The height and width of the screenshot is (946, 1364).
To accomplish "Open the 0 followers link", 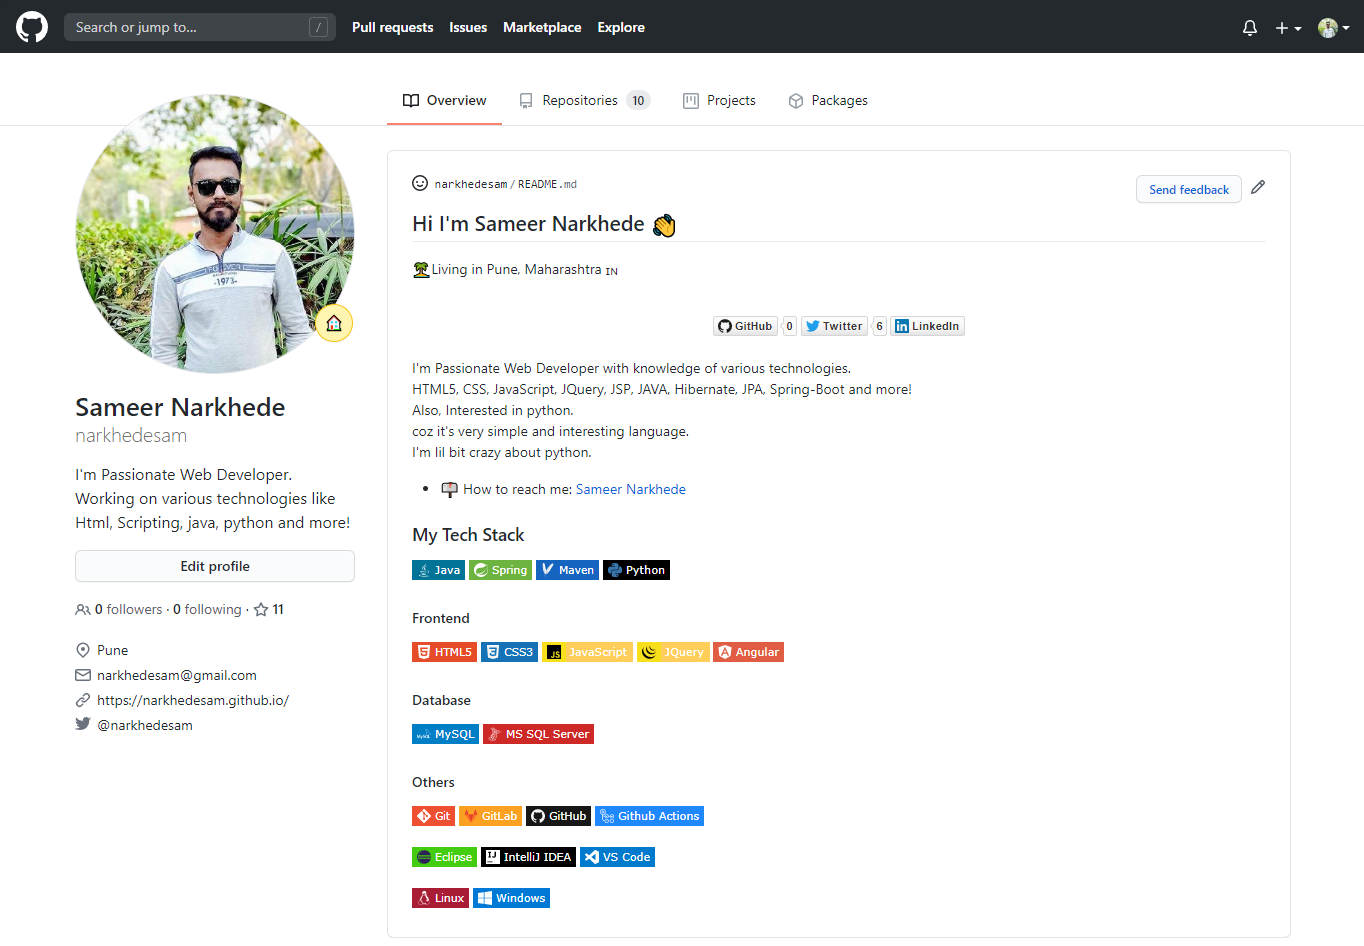I will tap(119, 609).
